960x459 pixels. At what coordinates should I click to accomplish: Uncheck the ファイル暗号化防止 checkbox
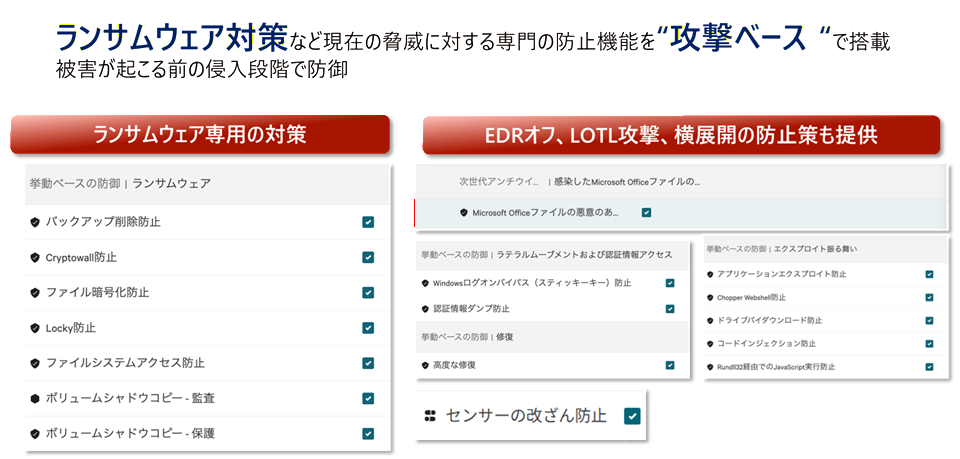pyautogui.click(x=368, y=292)
